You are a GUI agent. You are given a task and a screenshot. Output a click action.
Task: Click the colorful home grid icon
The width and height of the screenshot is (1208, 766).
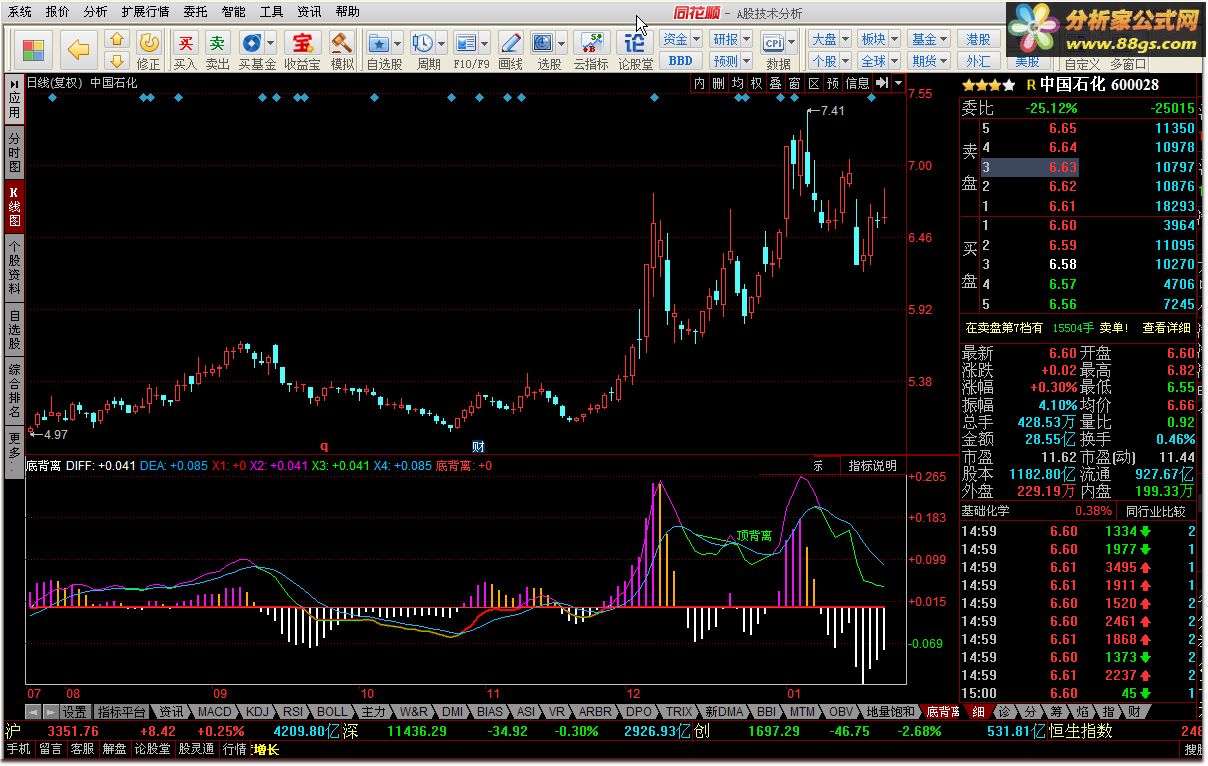click(33, 49)
